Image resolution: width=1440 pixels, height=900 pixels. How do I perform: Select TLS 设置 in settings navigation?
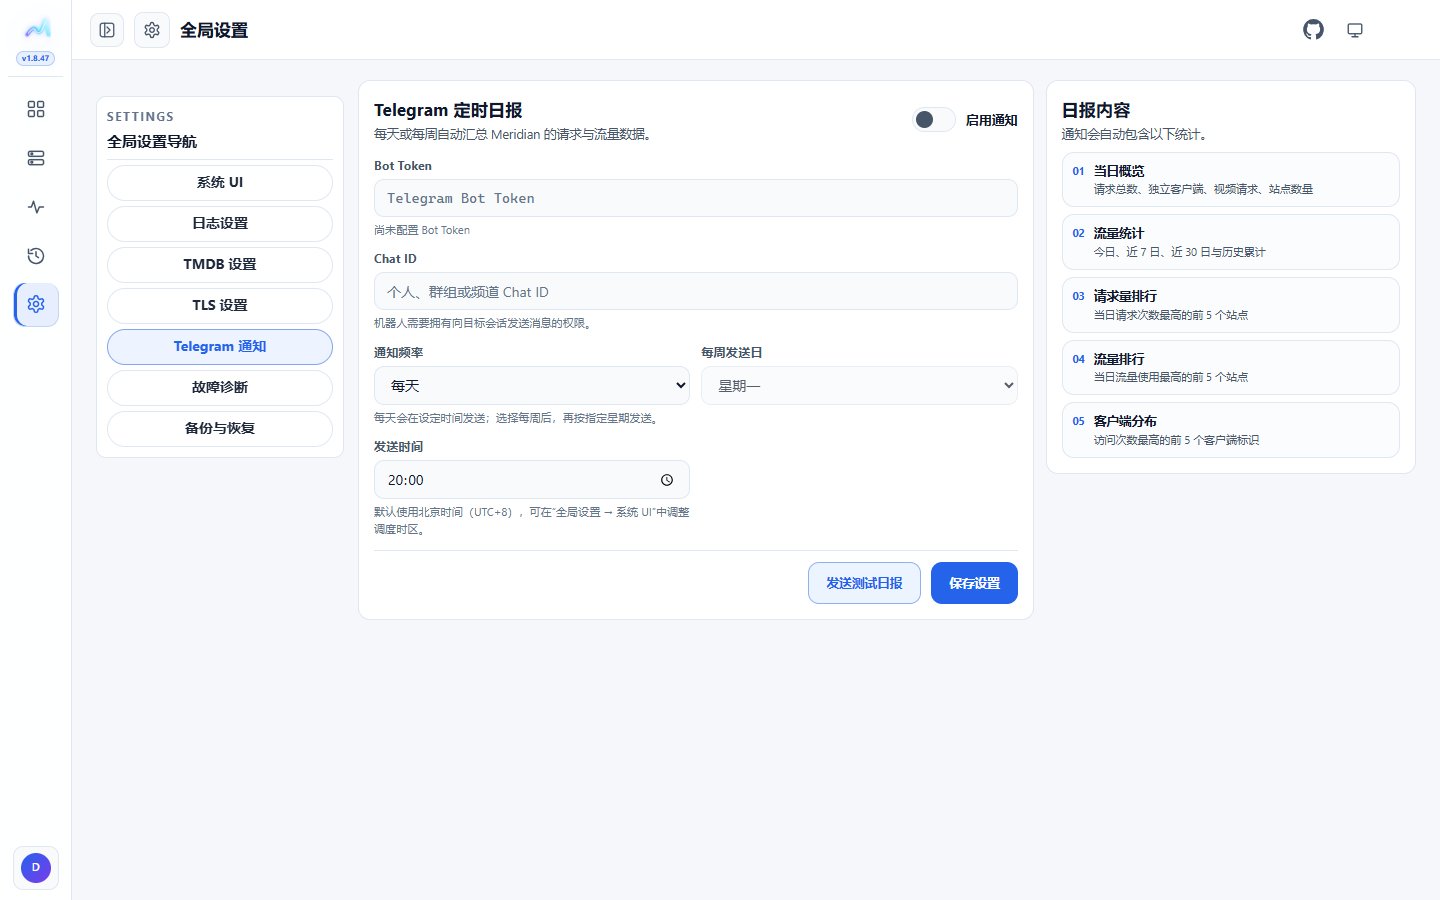[220, 306]
